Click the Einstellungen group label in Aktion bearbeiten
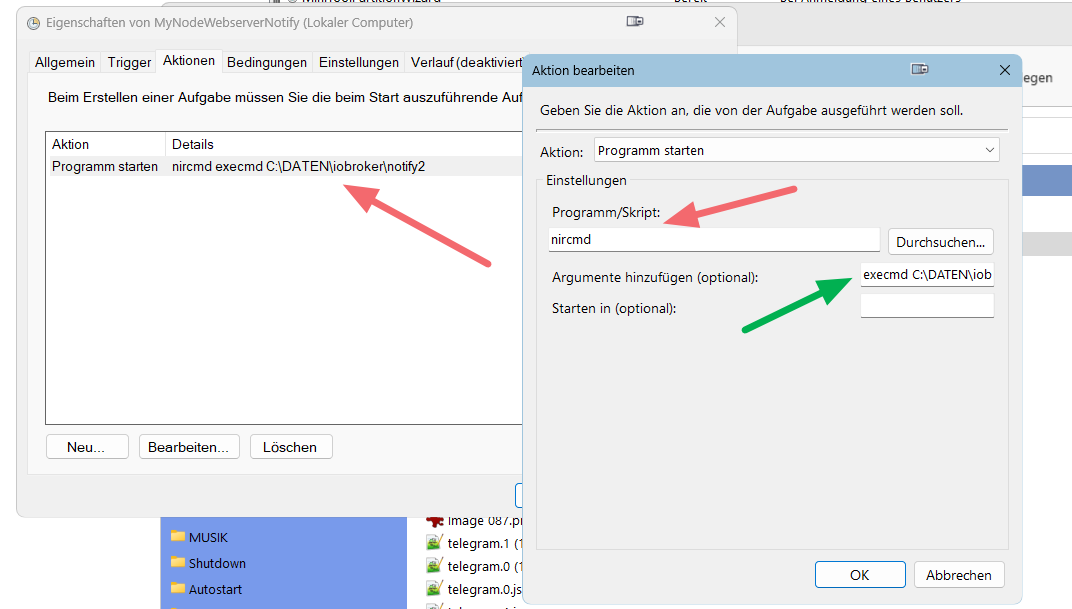Screen dimensions: 1072x609 click(586, 180)
